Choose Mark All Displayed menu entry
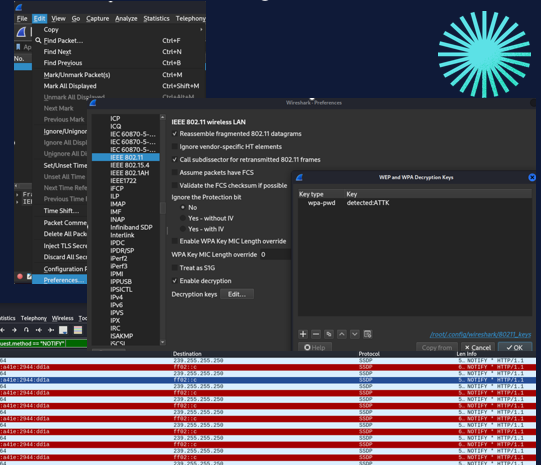Screen dimensions: 541x465 [70, 86]
